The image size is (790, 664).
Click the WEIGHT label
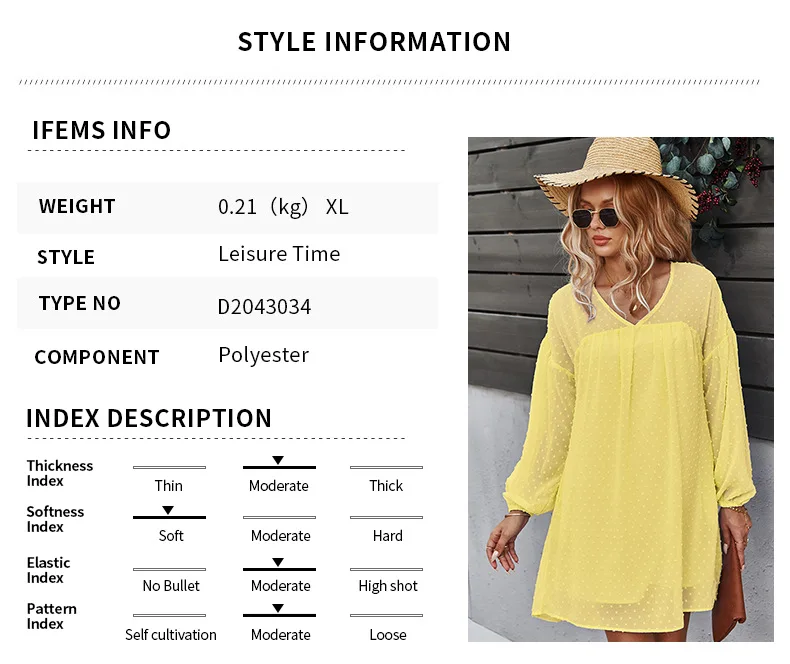77,206
